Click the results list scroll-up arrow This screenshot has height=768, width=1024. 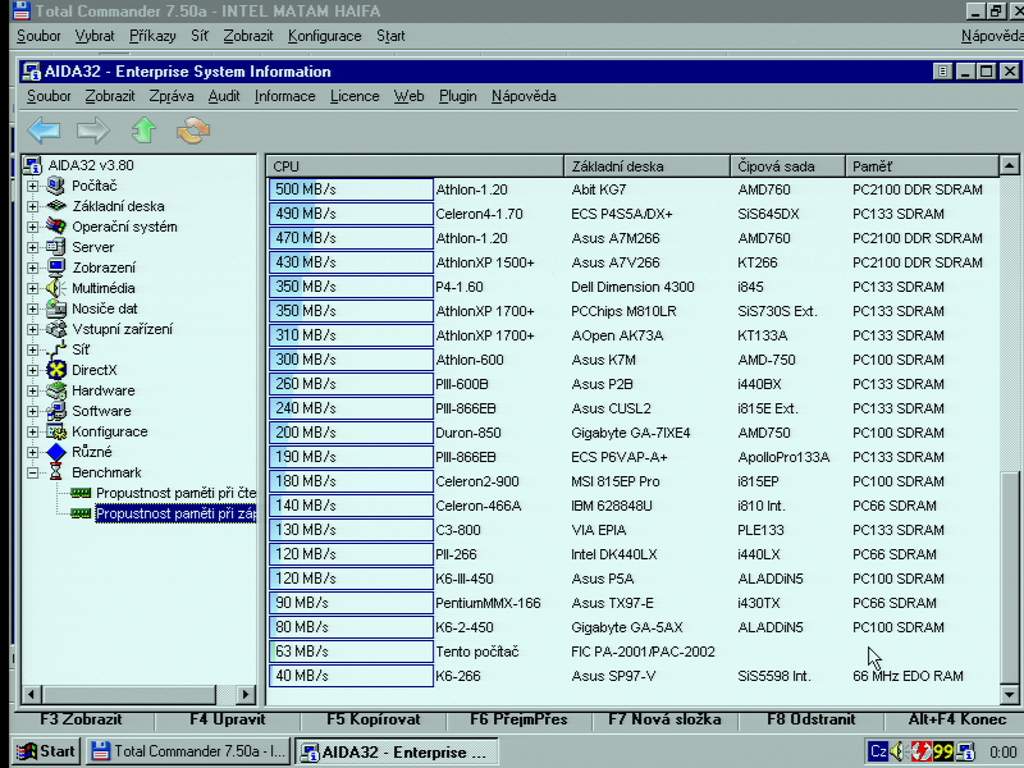pyautogui.click(x=1009, y=165)
